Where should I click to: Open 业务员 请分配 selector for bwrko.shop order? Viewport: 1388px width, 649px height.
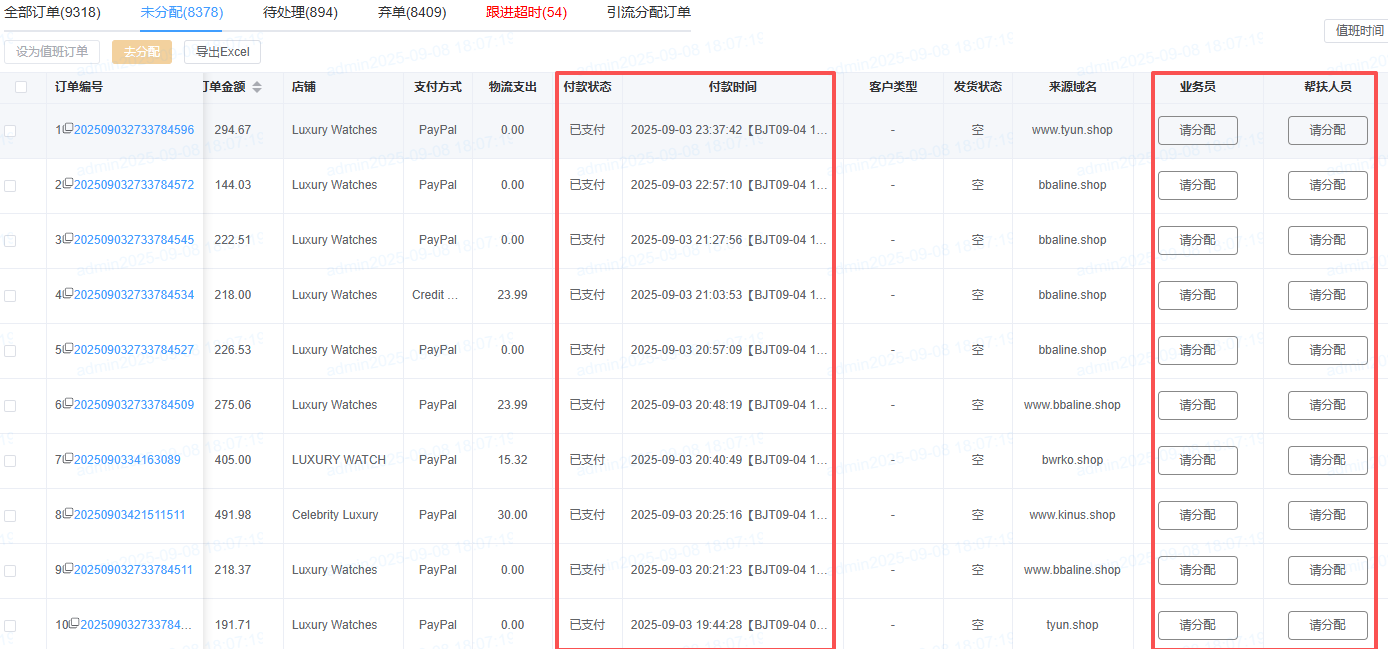[1197, 460]
